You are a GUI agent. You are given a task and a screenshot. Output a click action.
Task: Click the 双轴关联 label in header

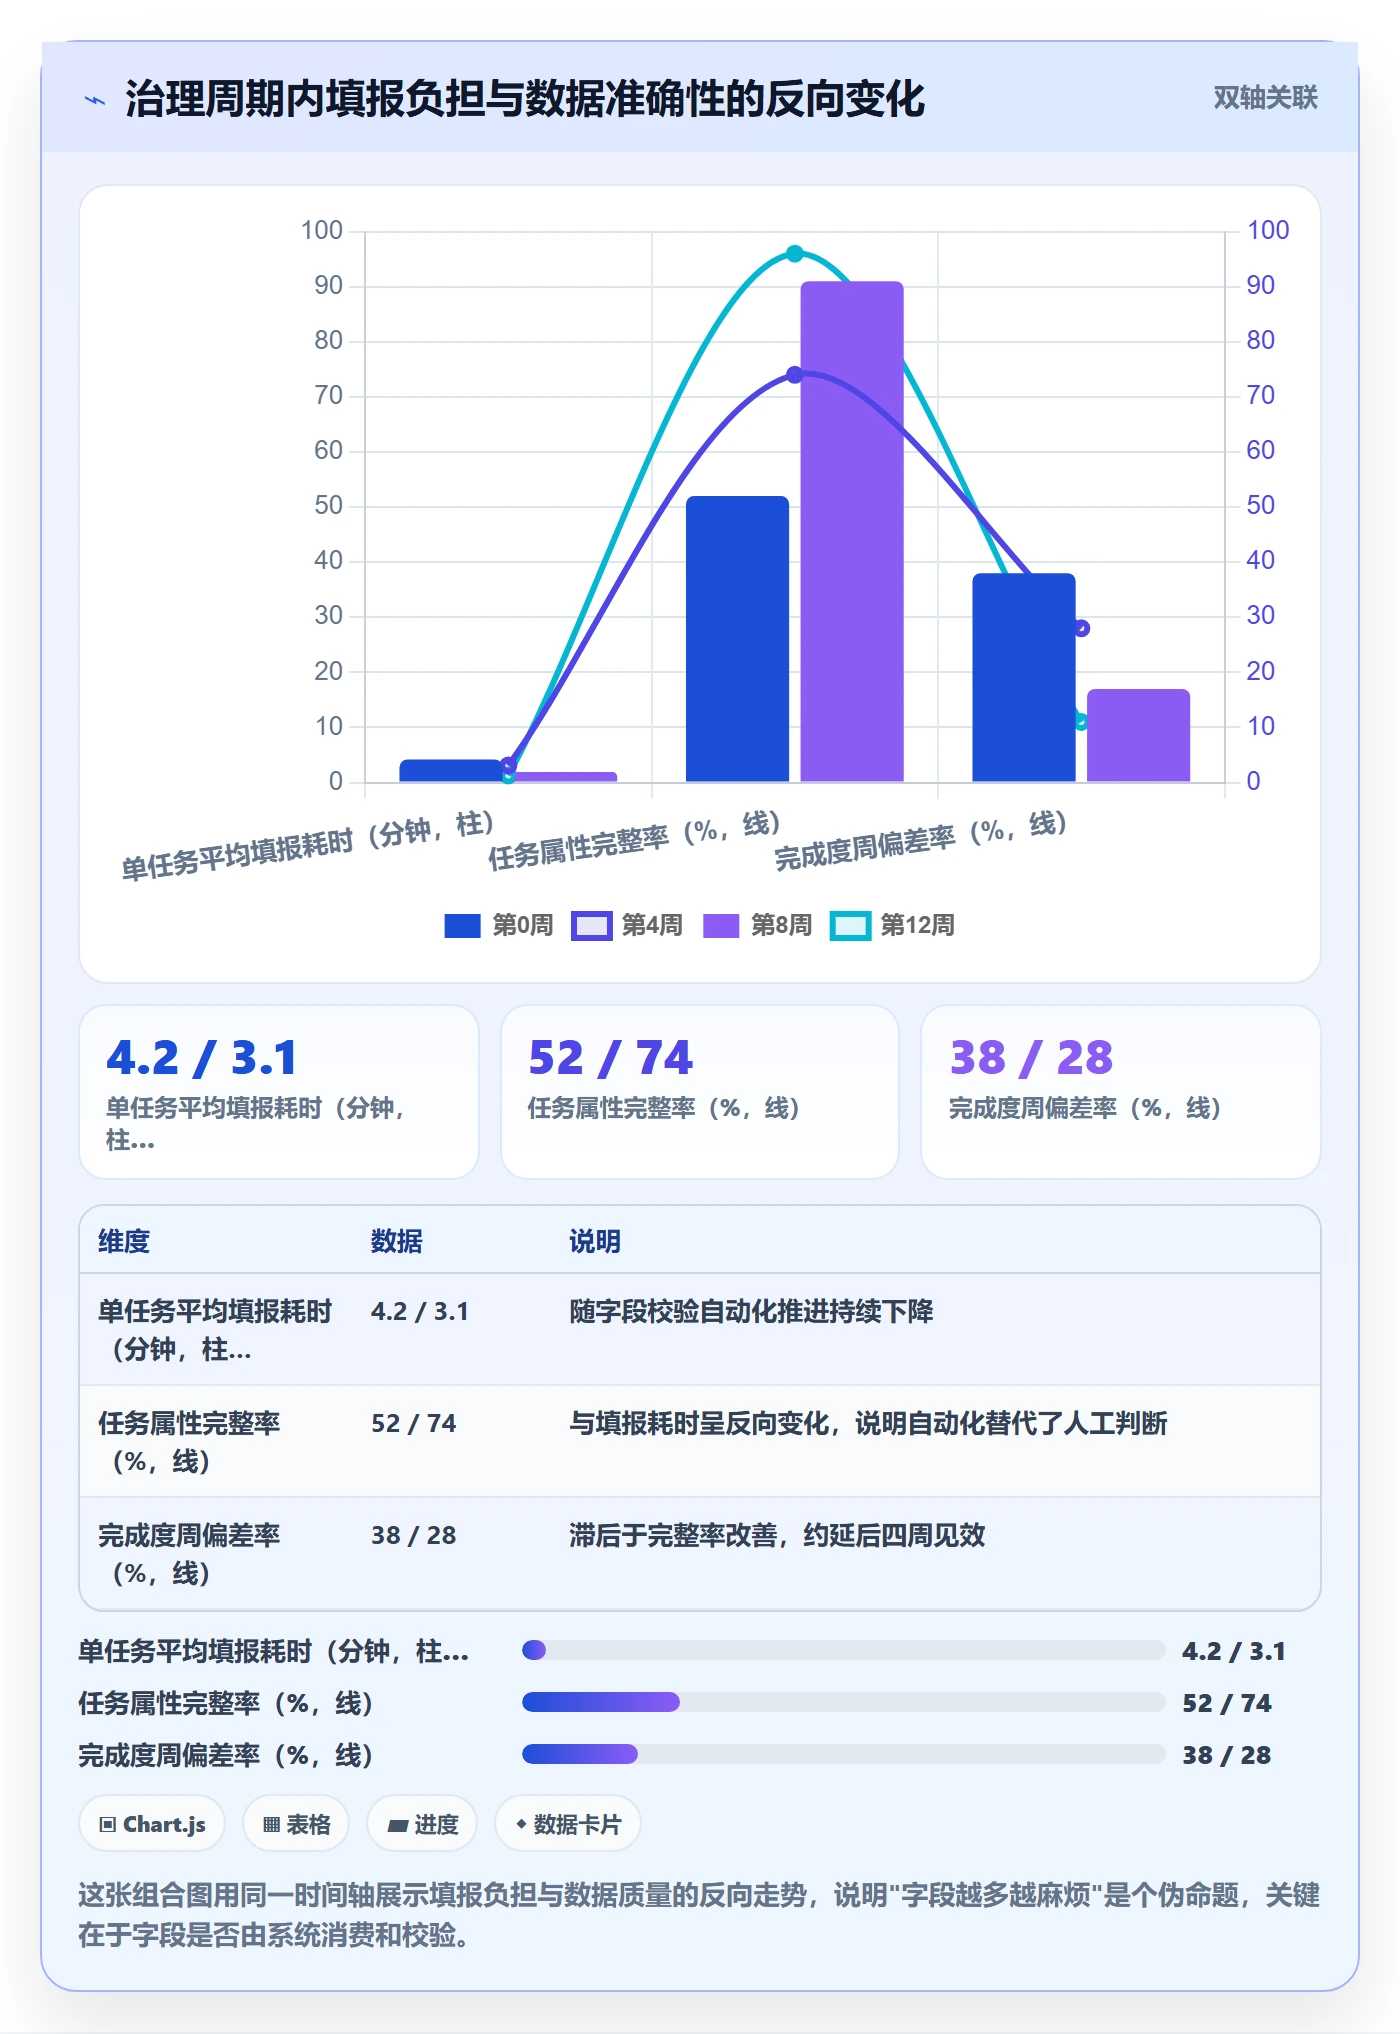pyautogui.click(x=1265, y=98)
